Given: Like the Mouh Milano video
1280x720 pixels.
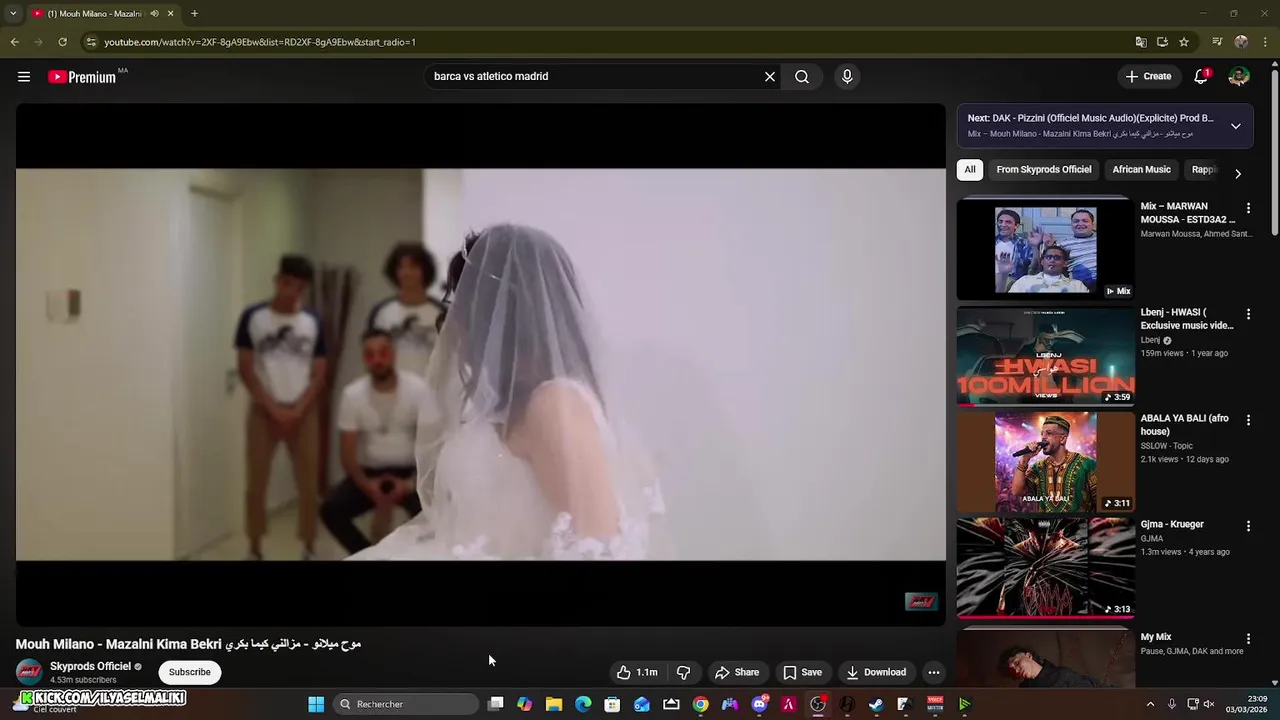Looking at the screenshot, I should pyautogui.click(x=637, y=672).
